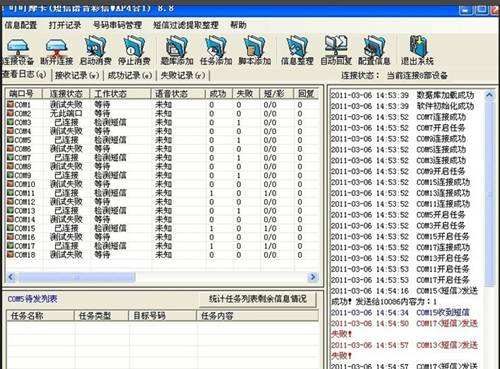Screen dimensions: 500x369
Task: Click the 工作状态 column header
Action: pyautogui.click(x=120, y=94)
